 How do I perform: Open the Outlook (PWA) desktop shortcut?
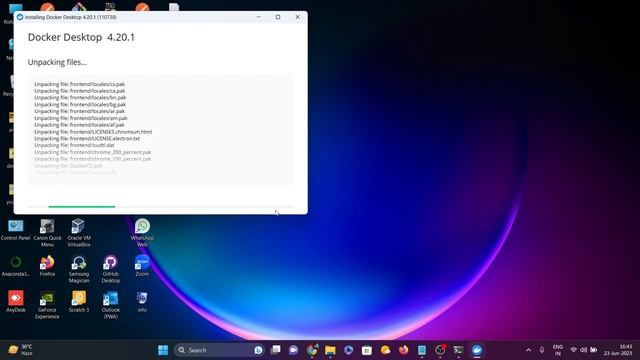click(x=111, y=305)
